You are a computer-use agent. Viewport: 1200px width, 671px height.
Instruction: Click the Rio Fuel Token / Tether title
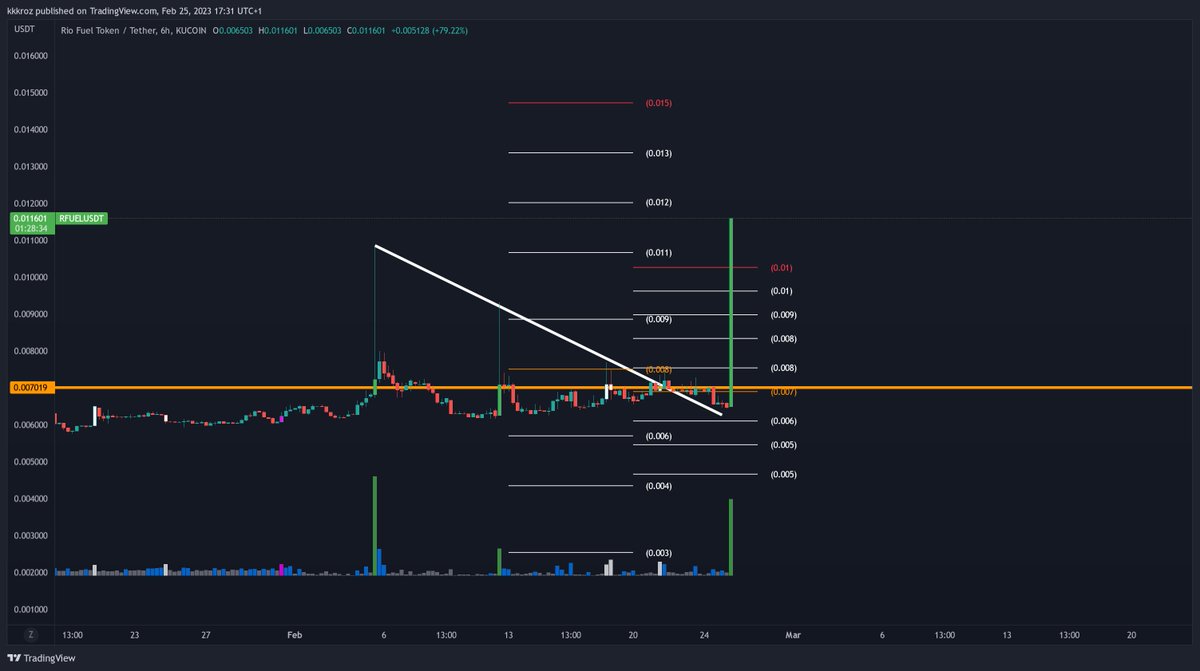coord(119,30)
